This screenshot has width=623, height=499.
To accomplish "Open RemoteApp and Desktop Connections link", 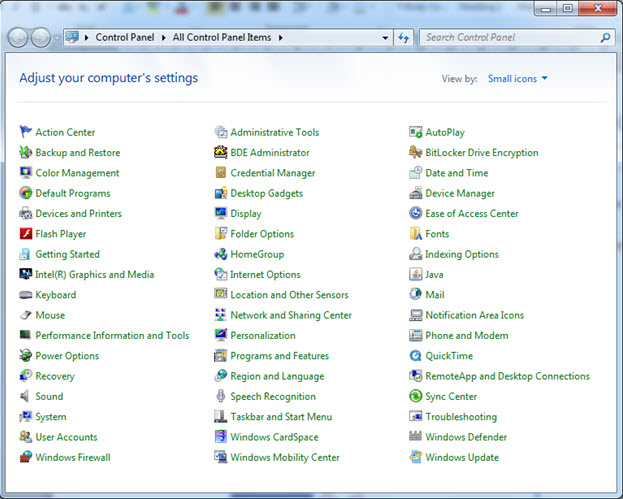I will coord(507,376).
